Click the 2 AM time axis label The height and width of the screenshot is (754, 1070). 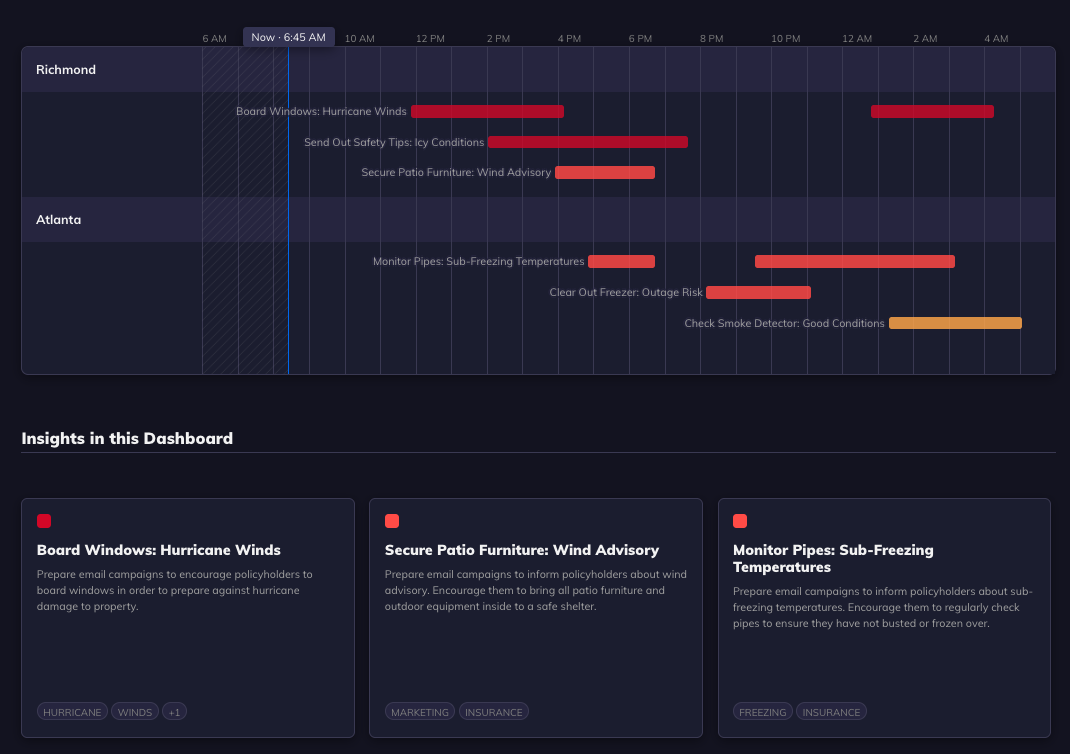click(x=925, y=39)
